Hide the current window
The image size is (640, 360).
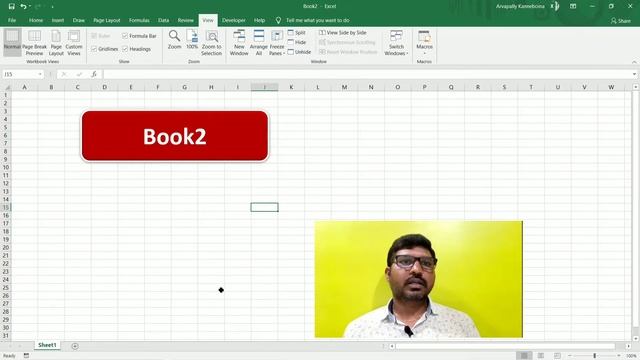point(297,42)
